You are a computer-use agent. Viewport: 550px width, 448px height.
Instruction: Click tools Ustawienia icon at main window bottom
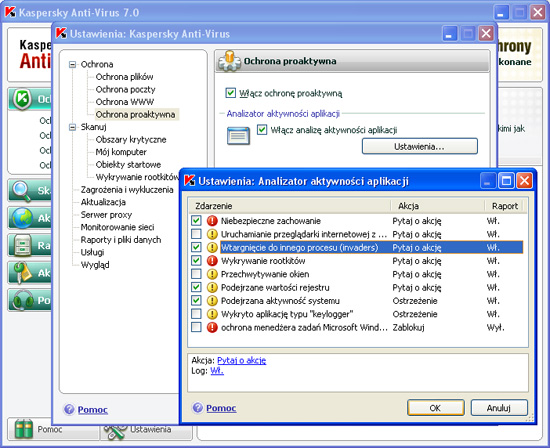(115, 432)
